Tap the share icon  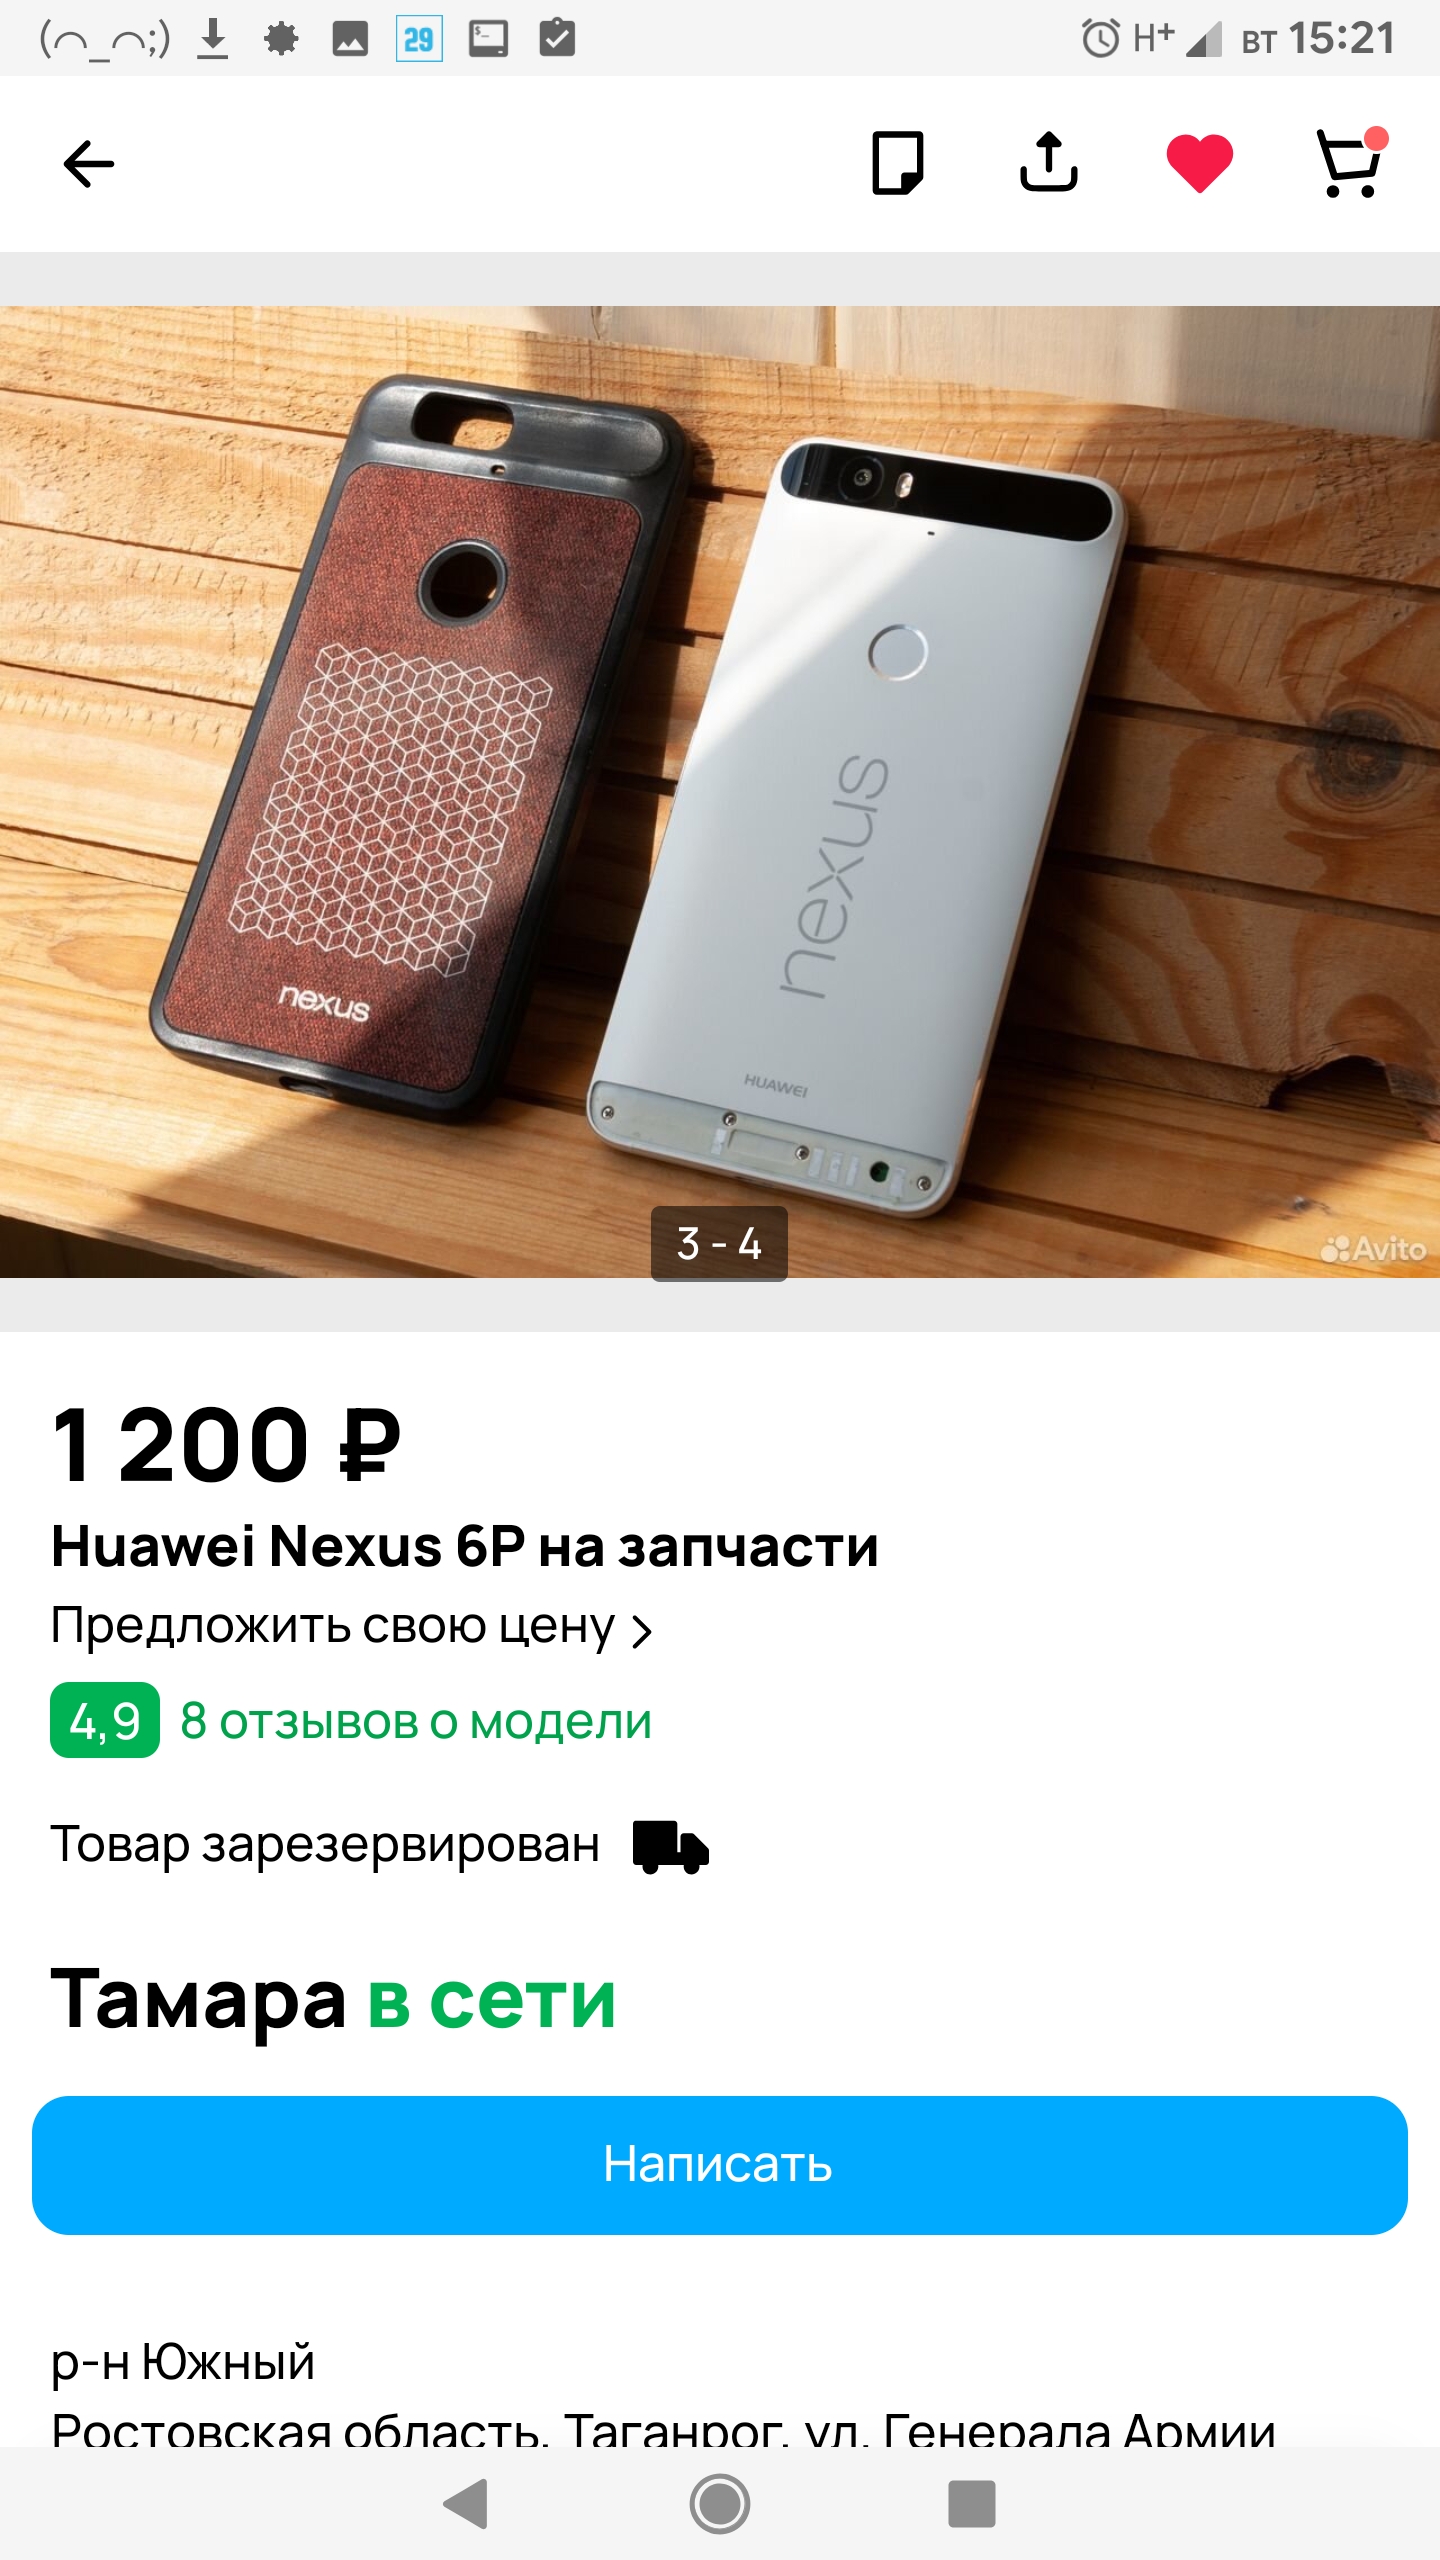point(1048,162)
